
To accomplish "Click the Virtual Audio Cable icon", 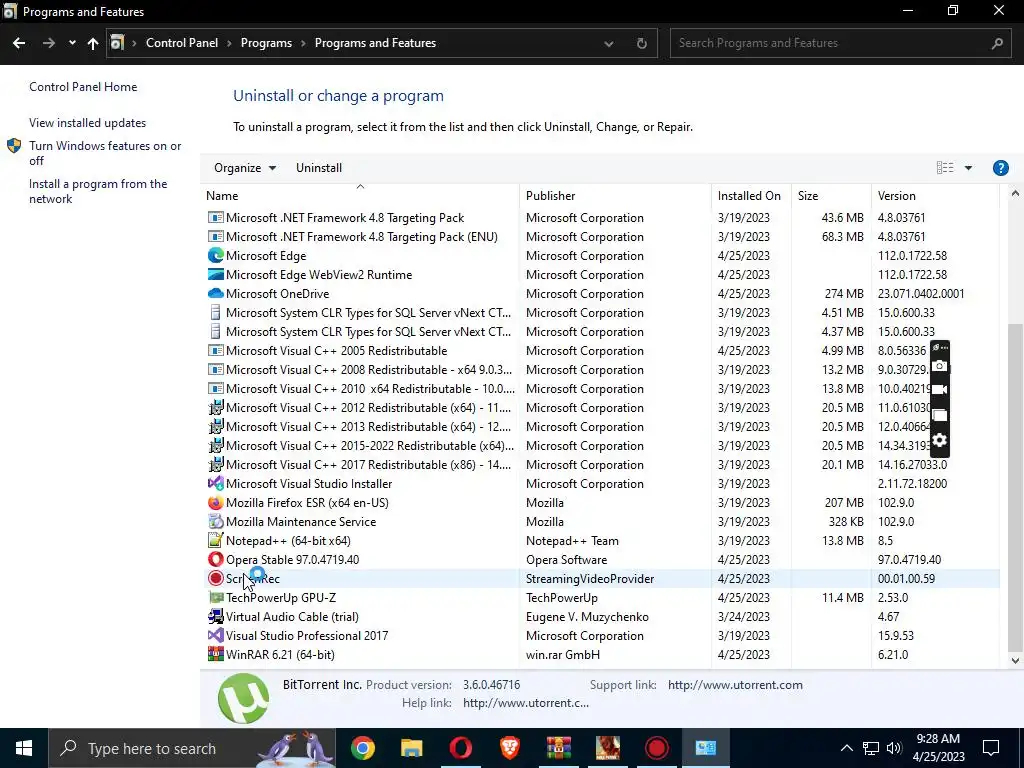I will (216, 616).
